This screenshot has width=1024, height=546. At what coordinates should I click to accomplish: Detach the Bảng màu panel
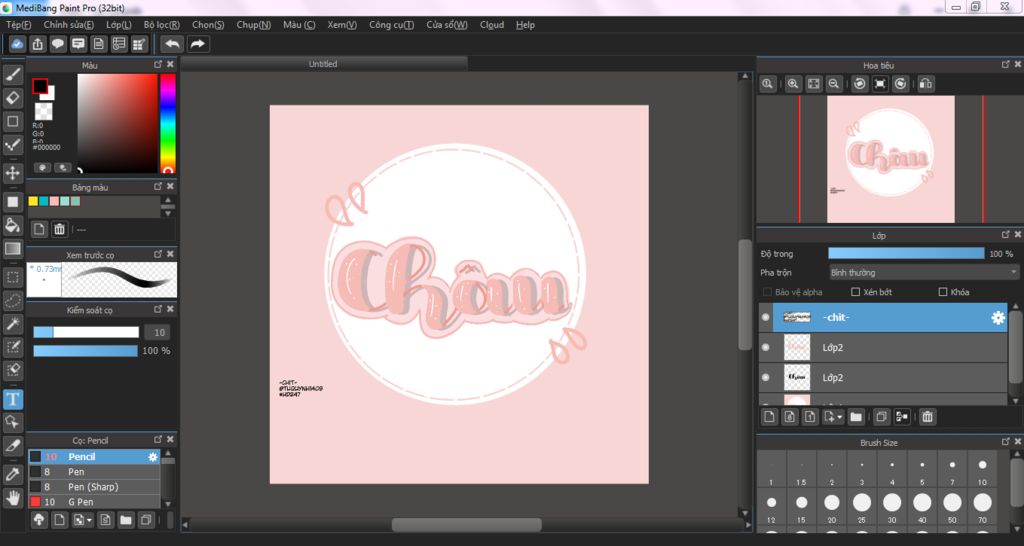pos(157,187)
